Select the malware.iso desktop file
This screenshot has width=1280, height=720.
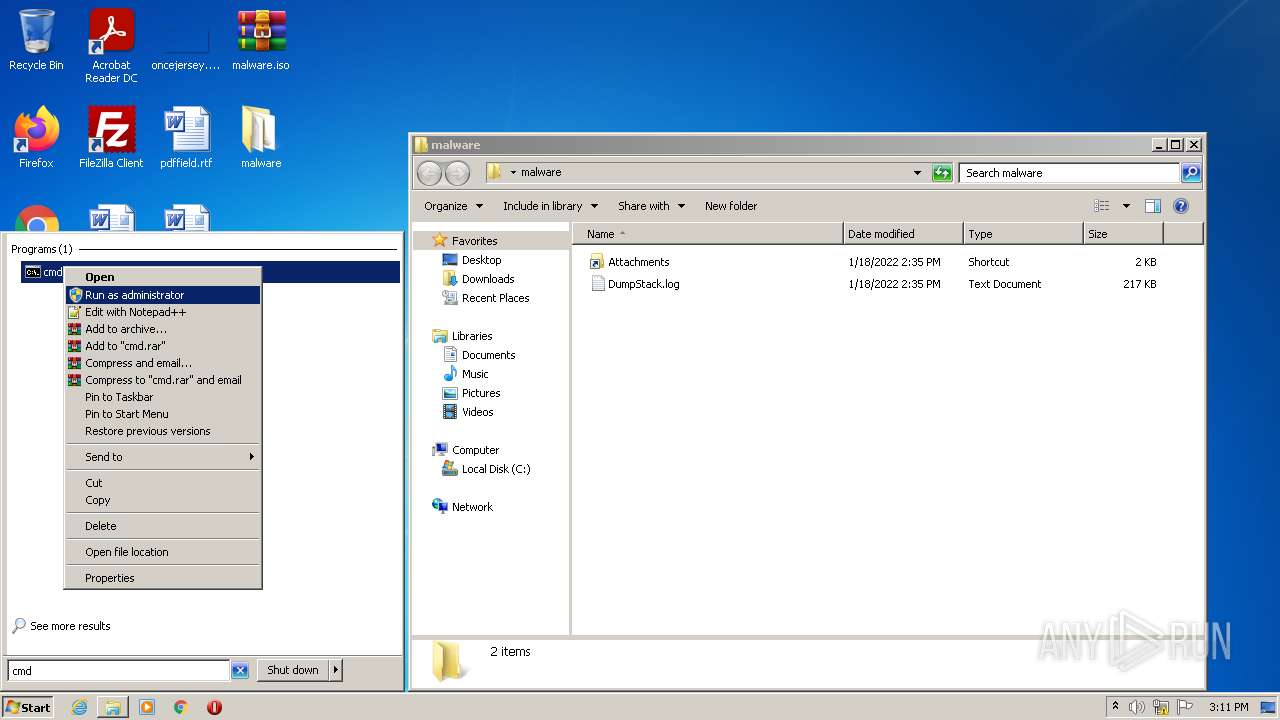(261, 40)
